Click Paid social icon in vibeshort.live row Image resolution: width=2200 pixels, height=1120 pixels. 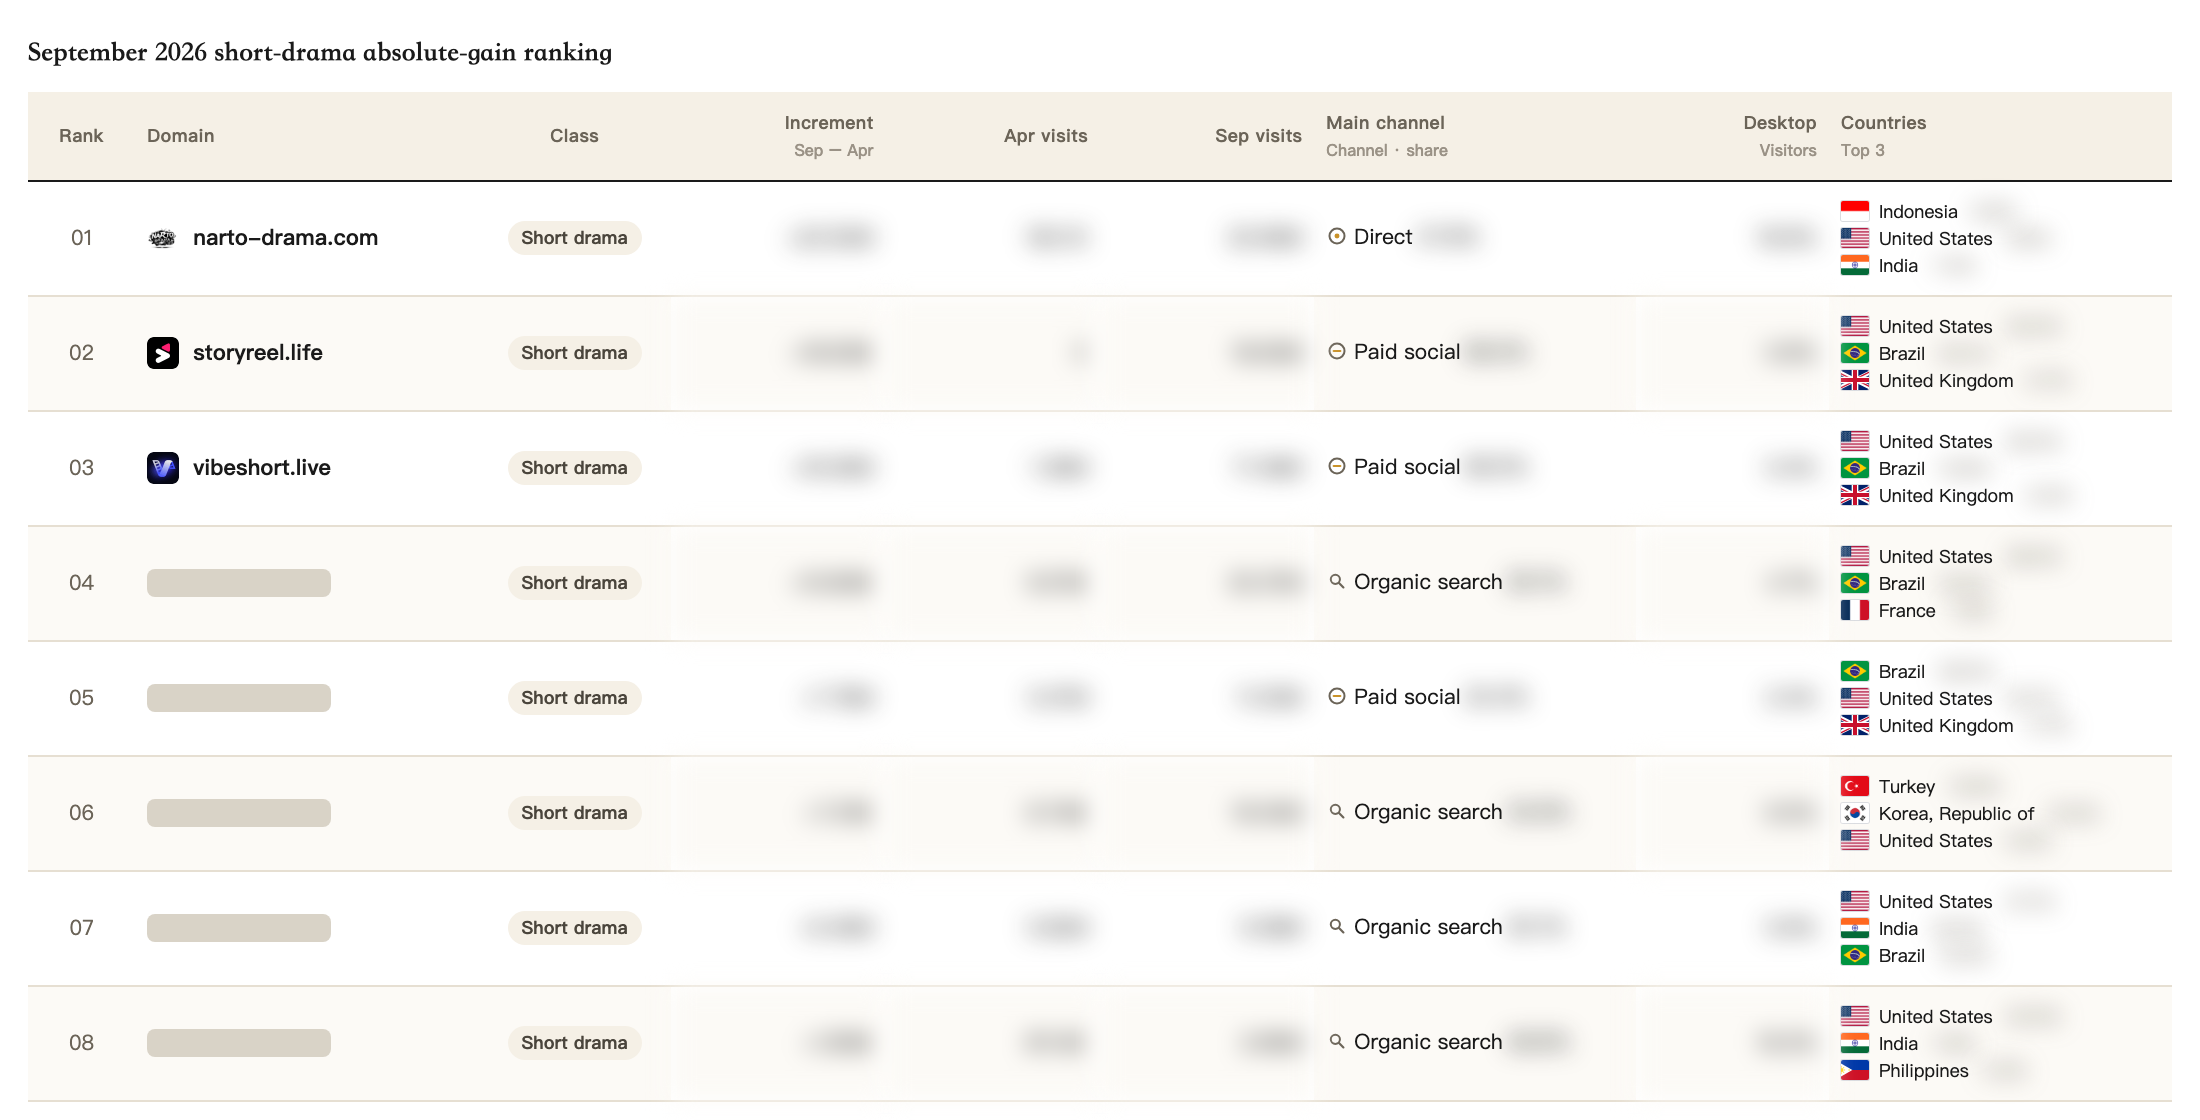point(1337,467)
